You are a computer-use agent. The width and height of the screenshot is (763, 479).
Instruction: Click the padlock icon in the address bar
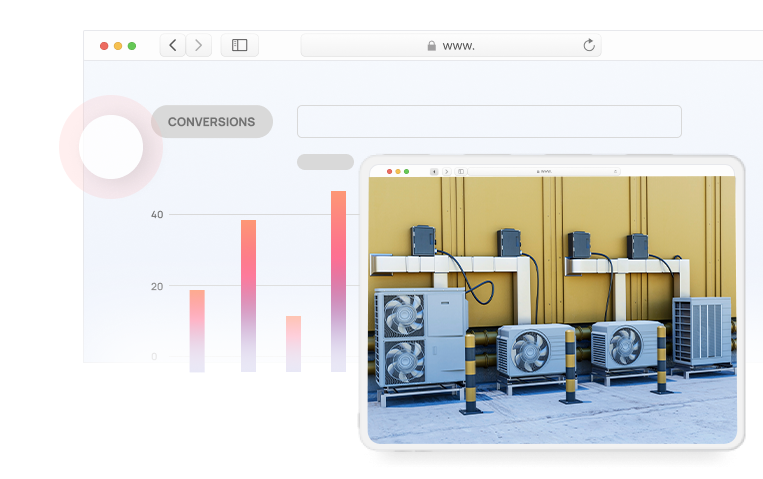tap(432, 46)
